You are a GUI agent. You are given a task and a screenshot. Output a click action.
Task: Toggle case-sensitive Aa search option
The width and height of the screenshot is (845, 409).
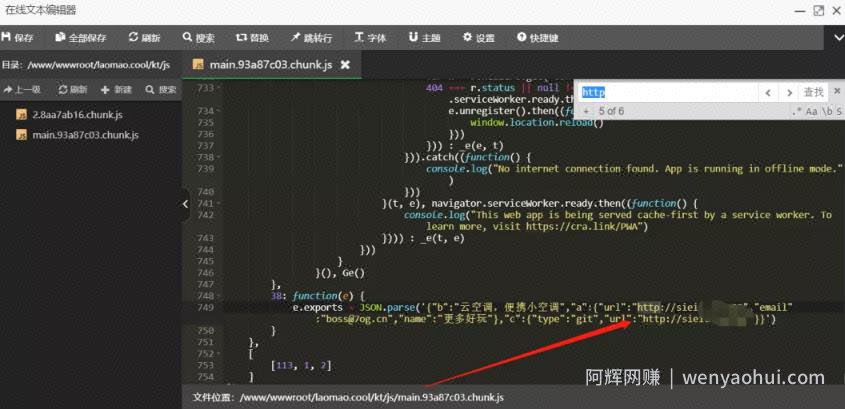tap(812, 112)
